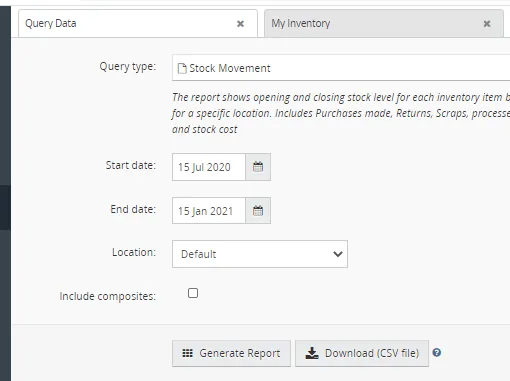The height and width of the screenshot is (381, 510).
Task: Click the report description italic text
Action: (x=341, y=113)
